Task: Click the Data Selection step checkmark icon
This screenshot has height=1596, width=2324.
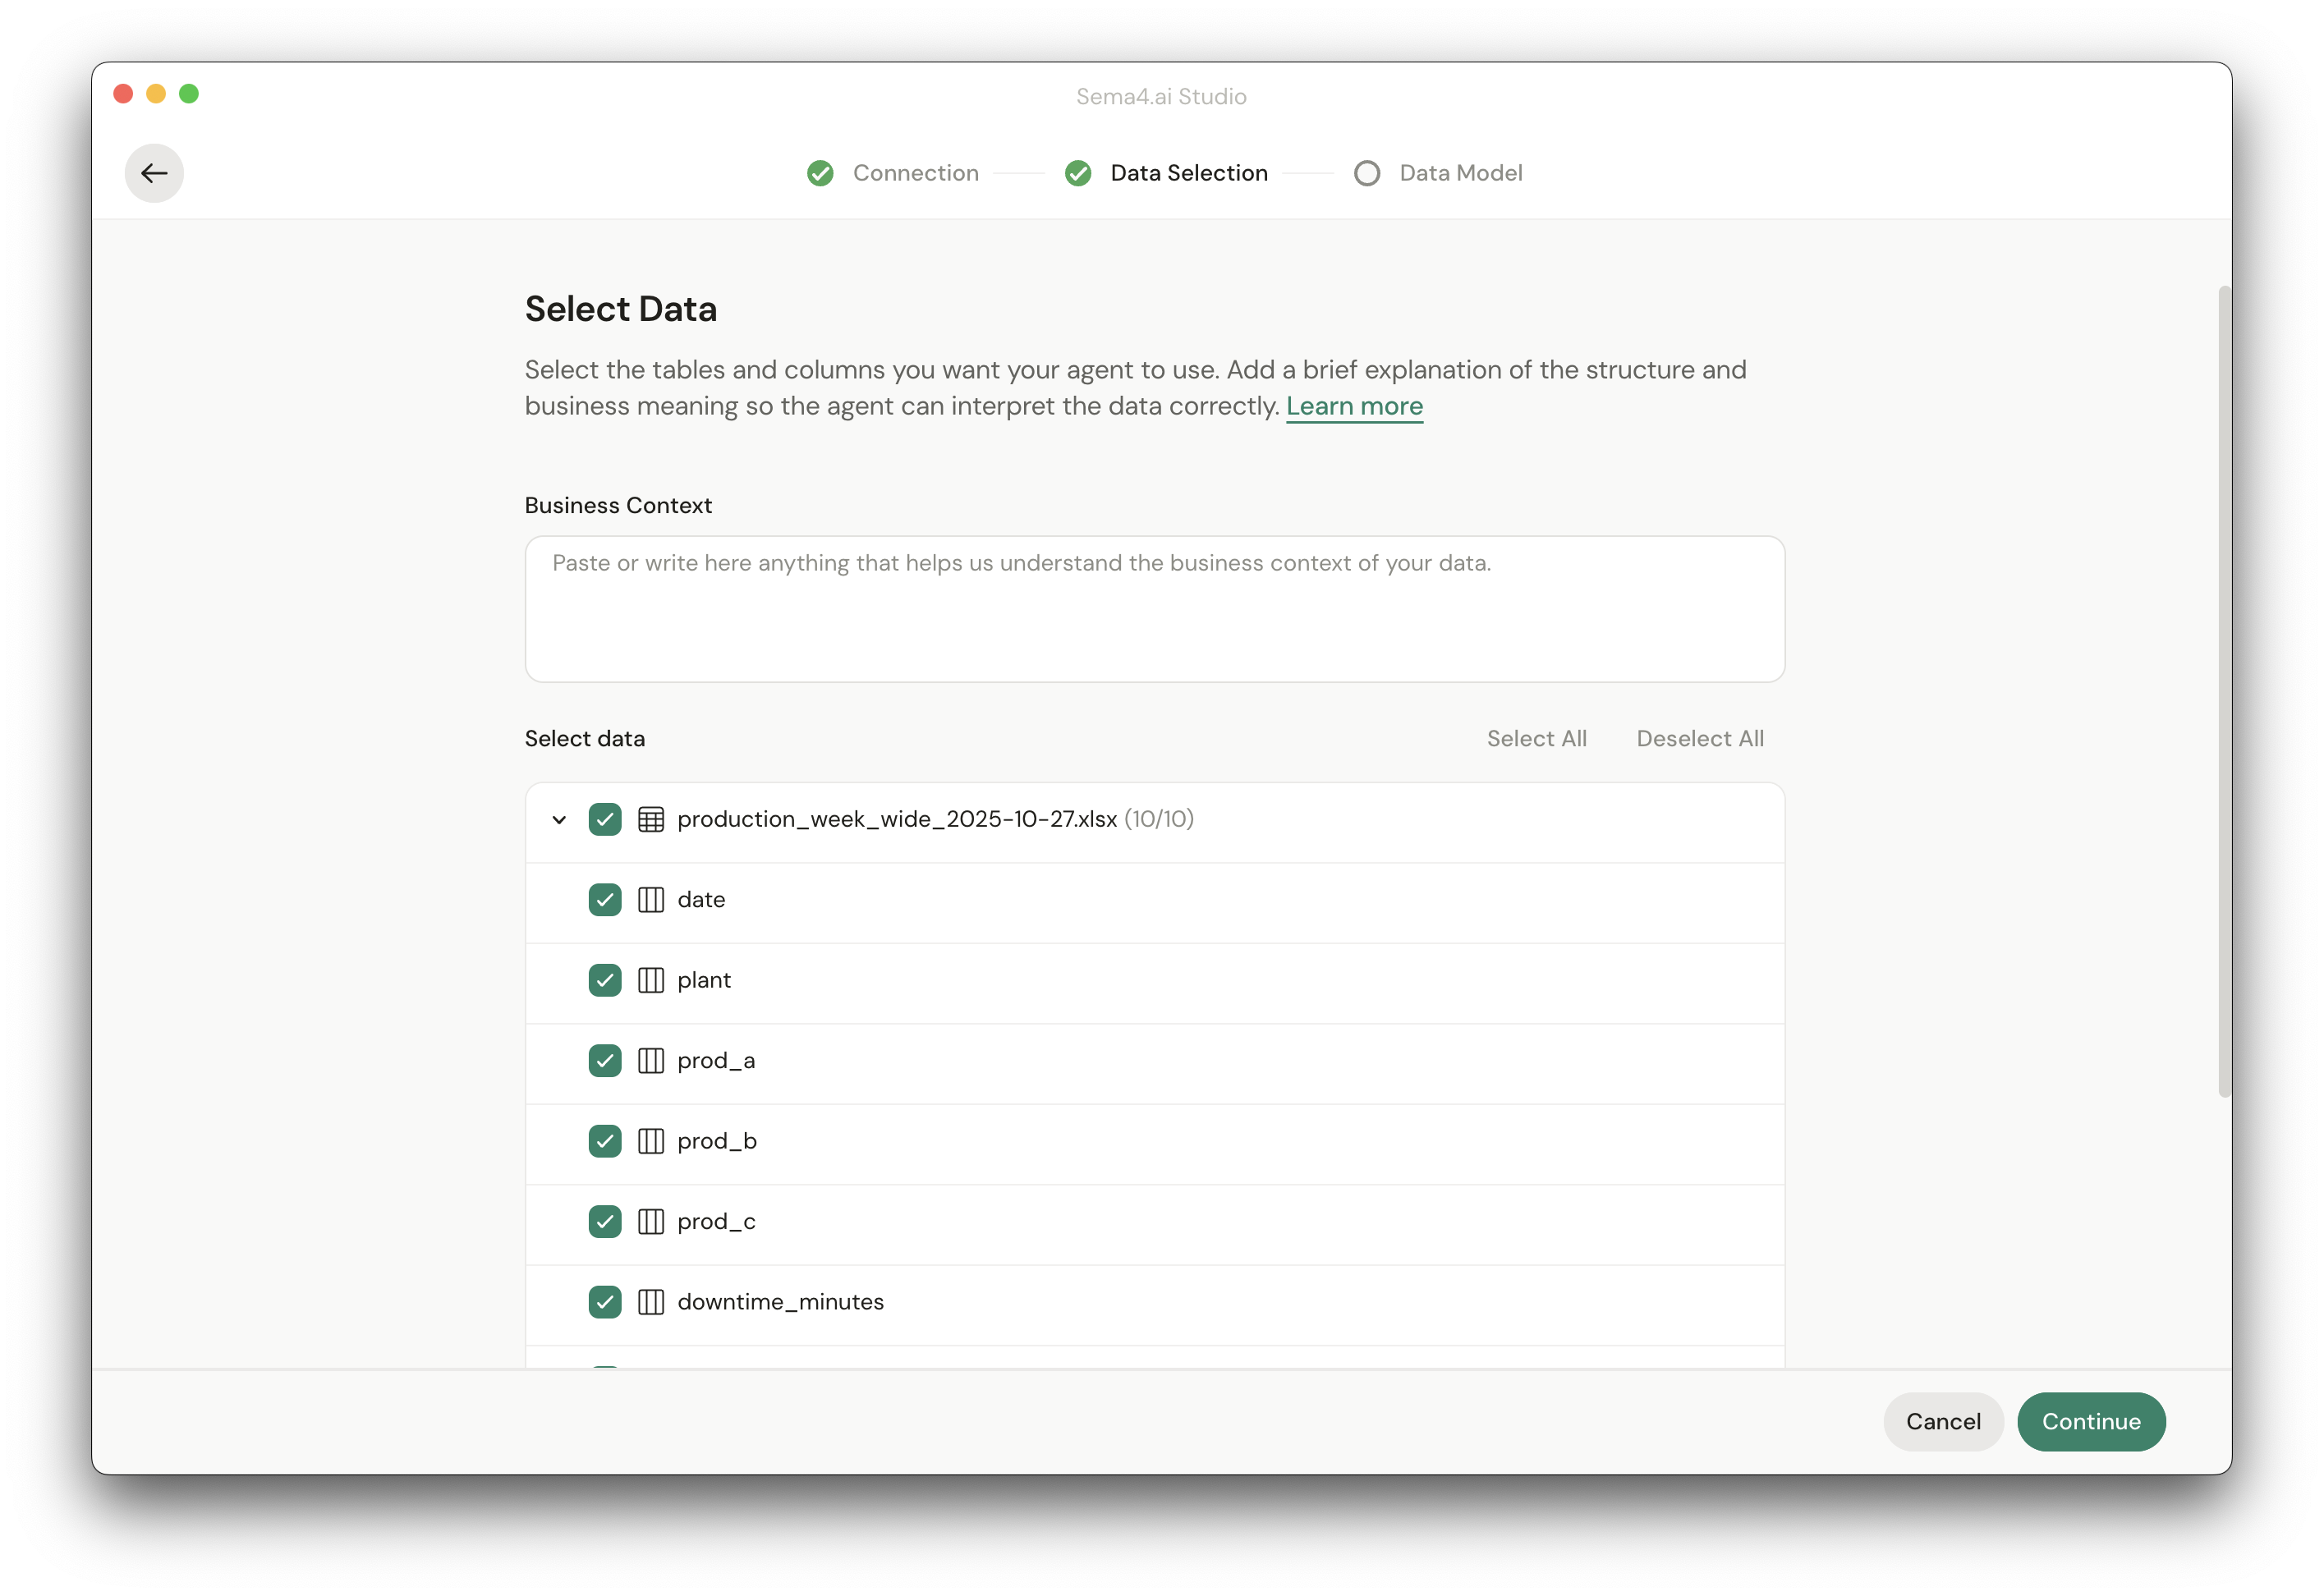Action: [1078, 172]
